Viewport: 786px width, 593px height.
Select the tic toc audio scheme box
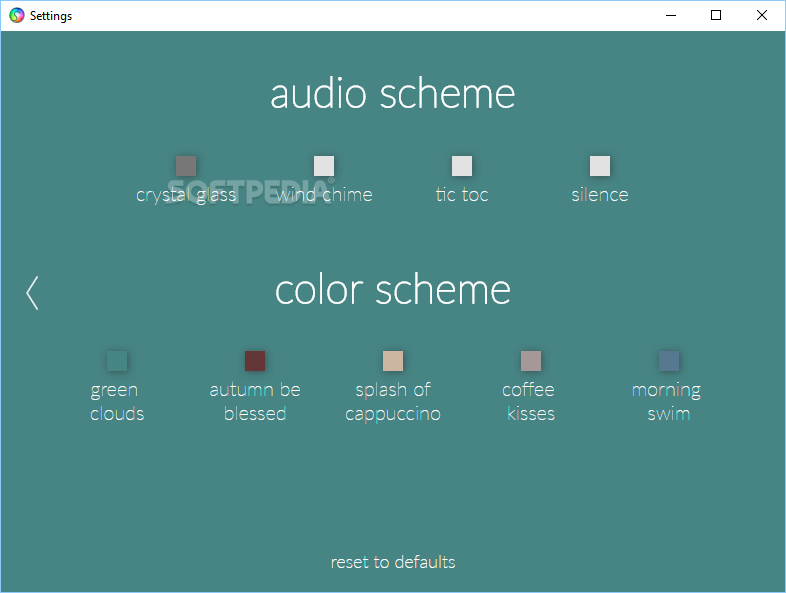(x=462, y=166)
